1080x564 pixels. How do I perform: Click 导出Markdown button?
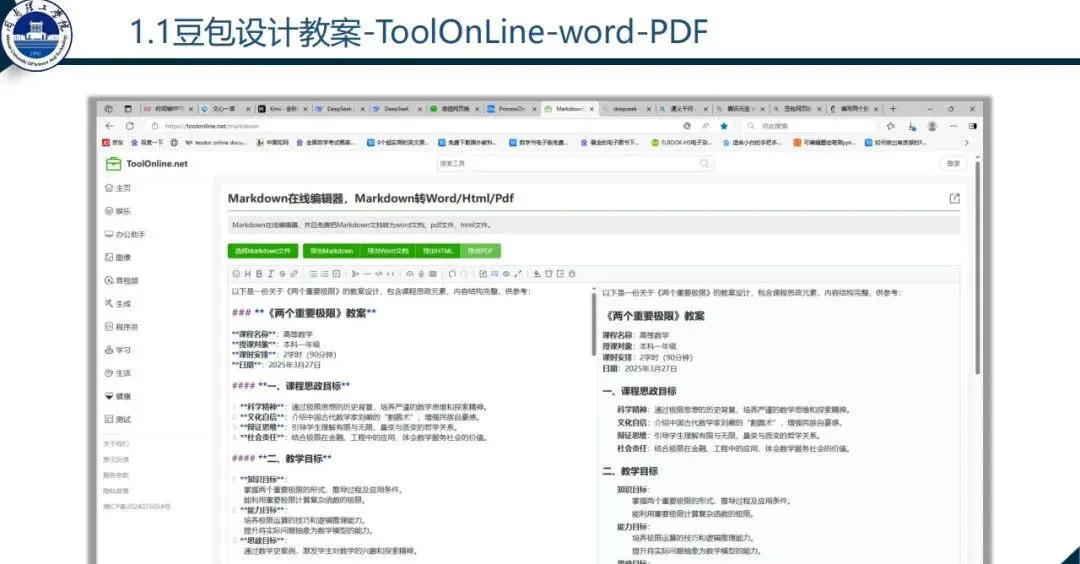331,251
